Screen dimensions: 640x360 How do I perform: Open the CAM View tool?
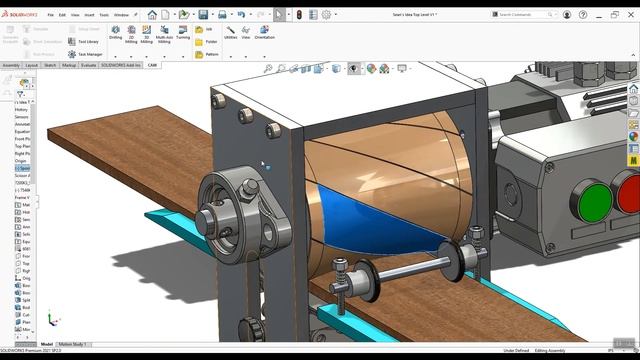(246, 32)
